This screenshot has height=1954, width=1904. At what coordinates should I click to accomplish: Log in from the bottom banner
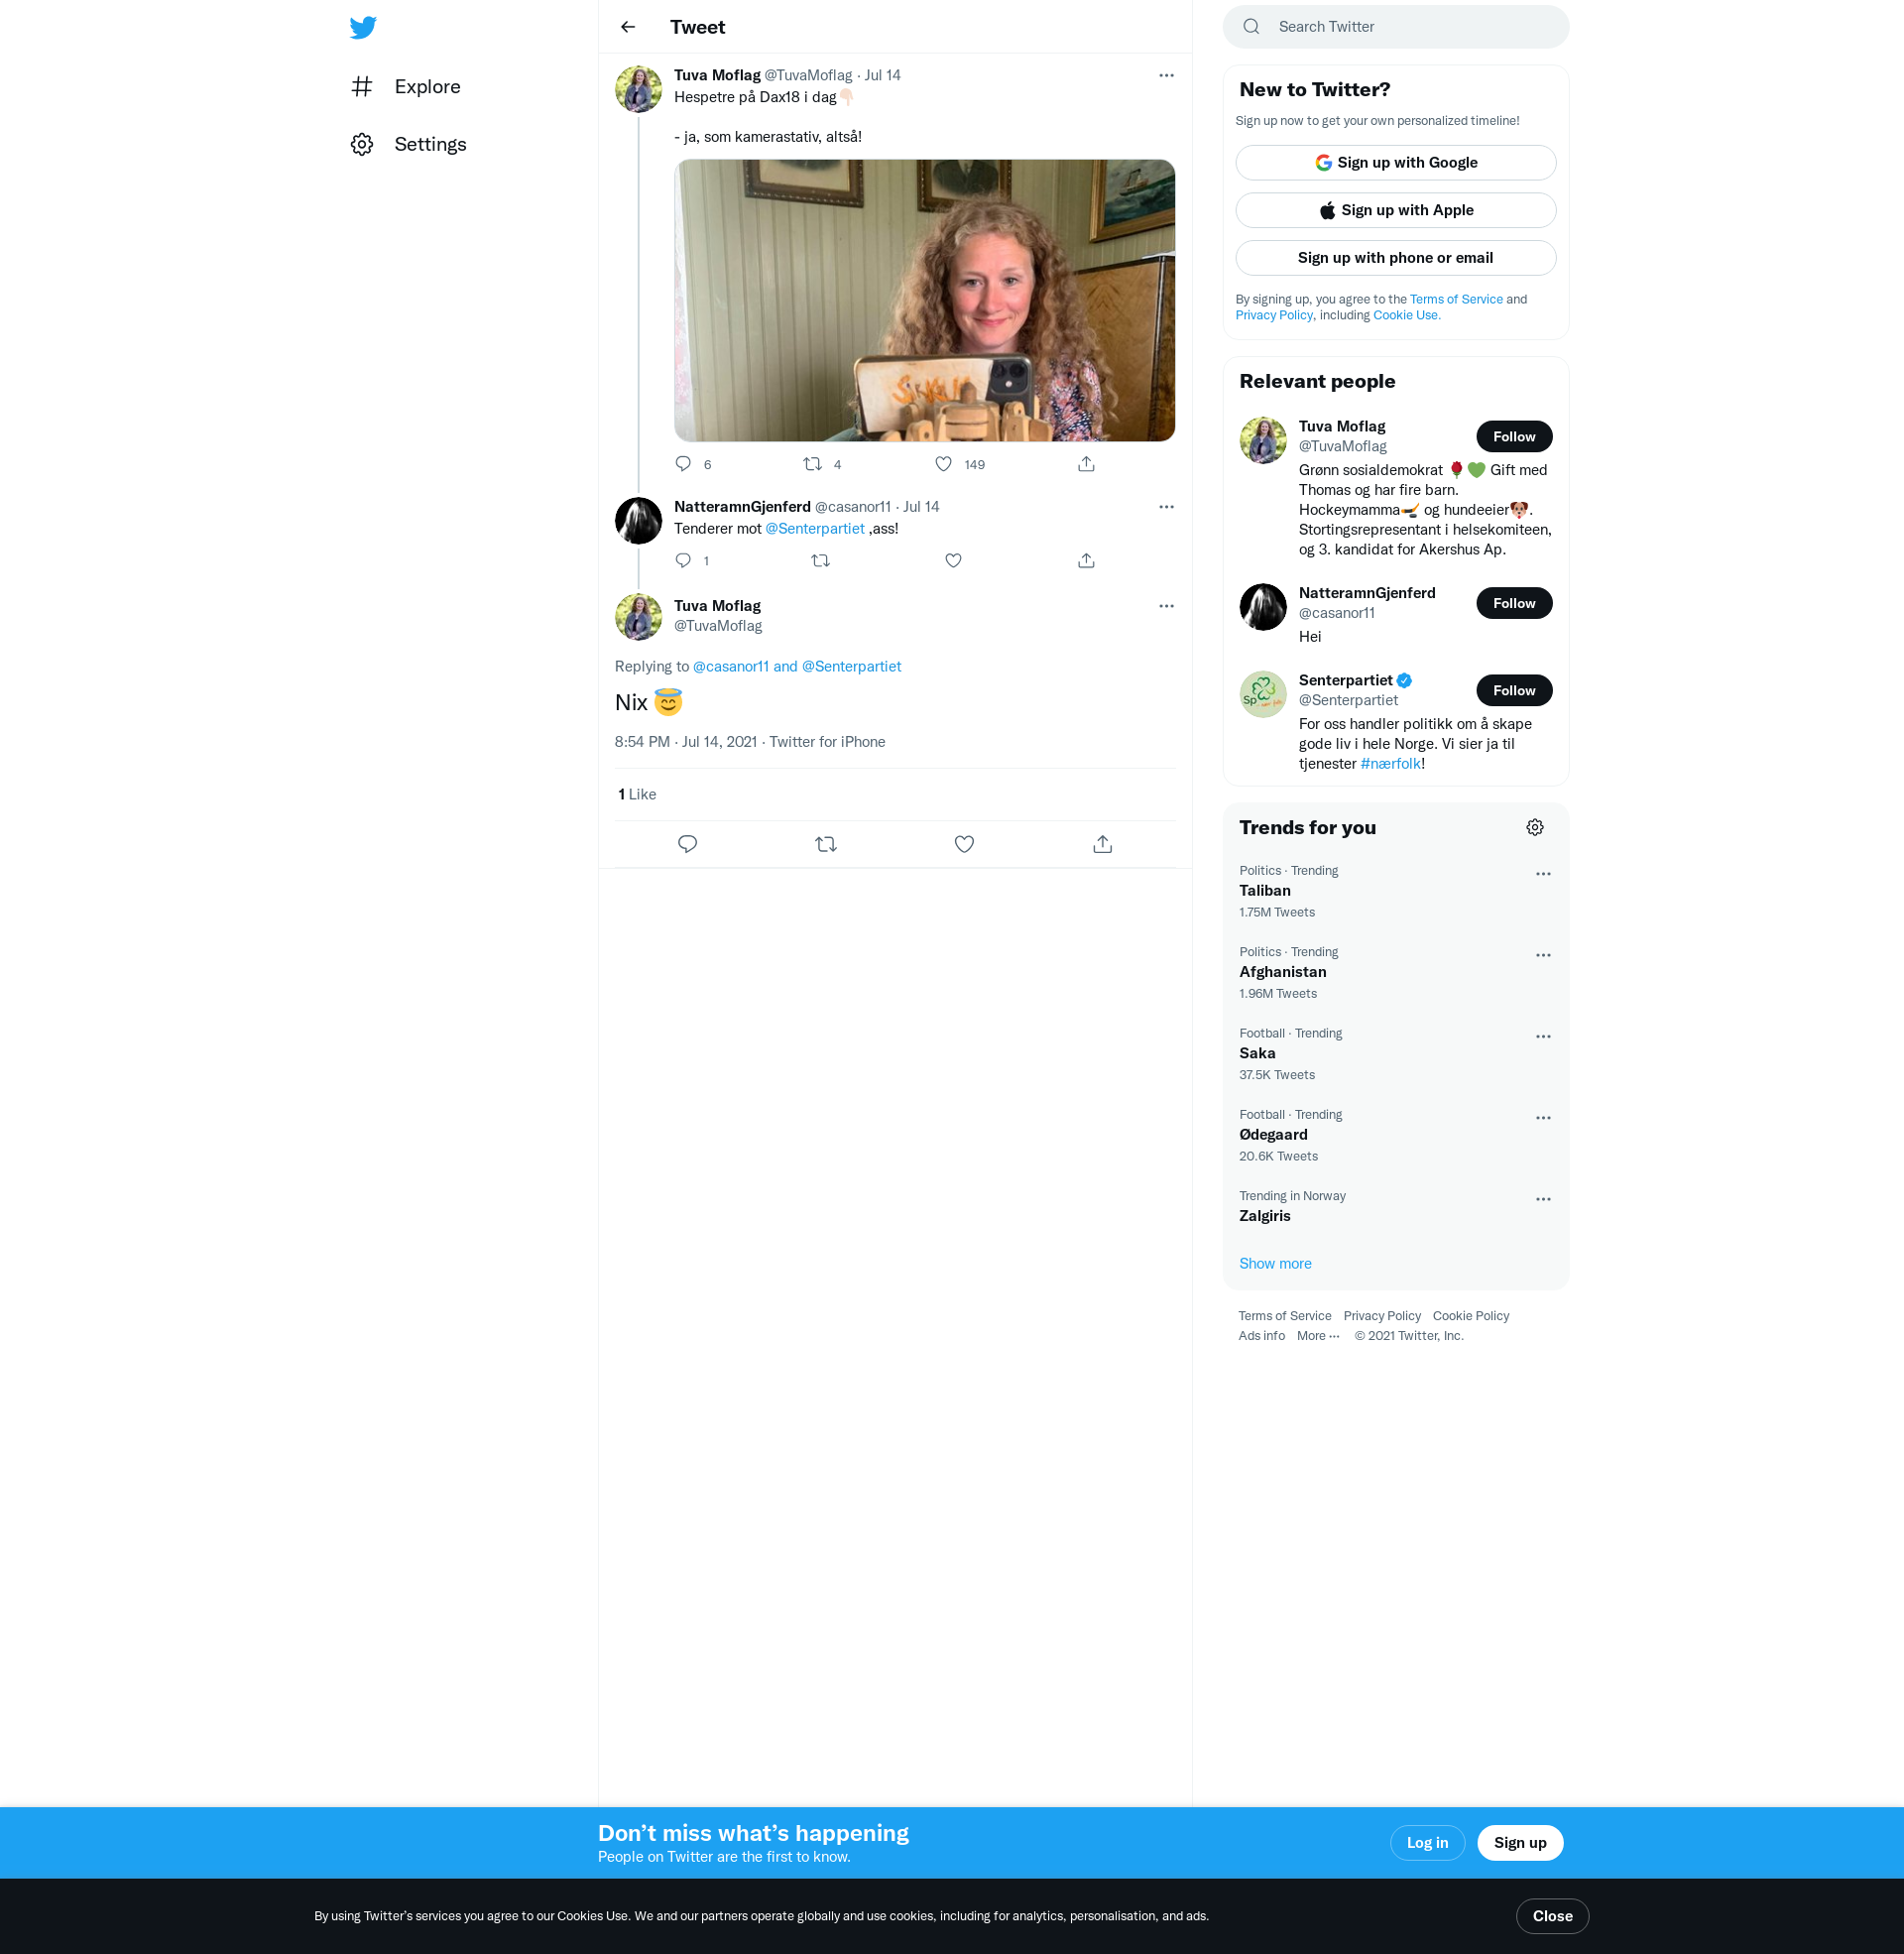click(x=1427, y=1843)
